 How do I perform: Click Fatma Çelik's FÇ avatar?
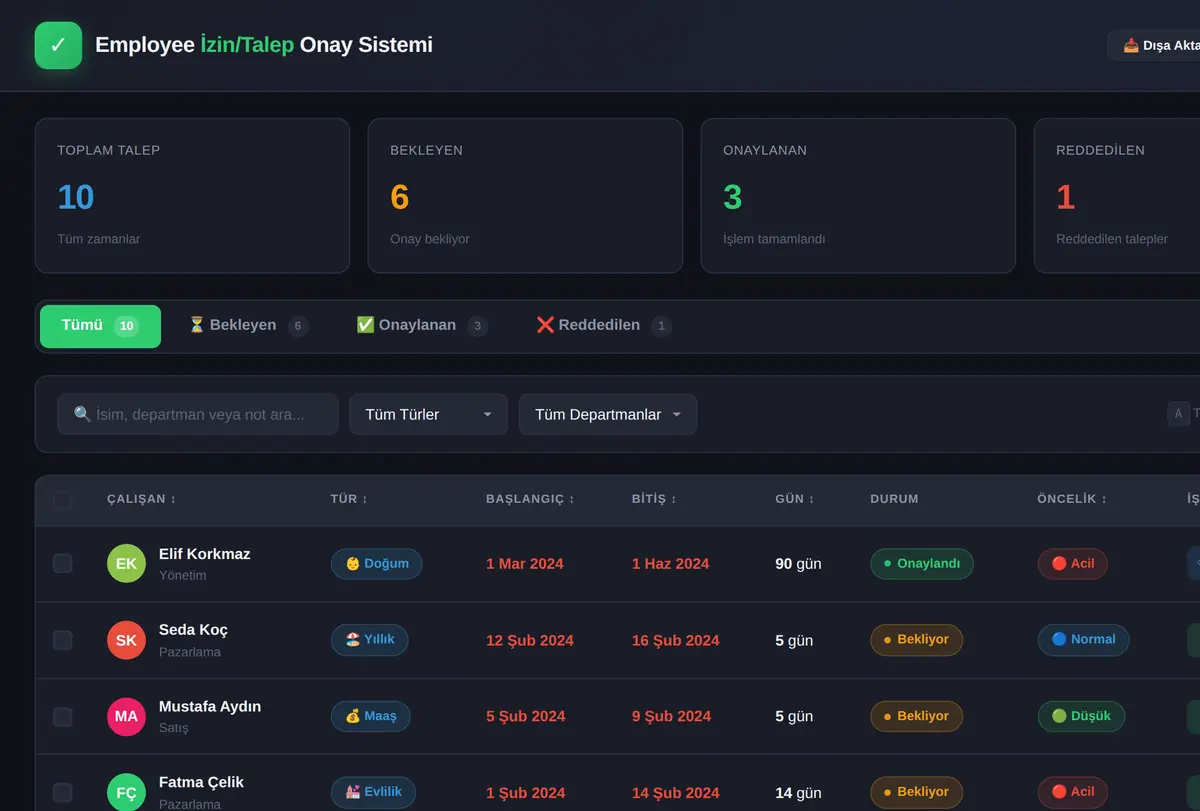[126, 792]
